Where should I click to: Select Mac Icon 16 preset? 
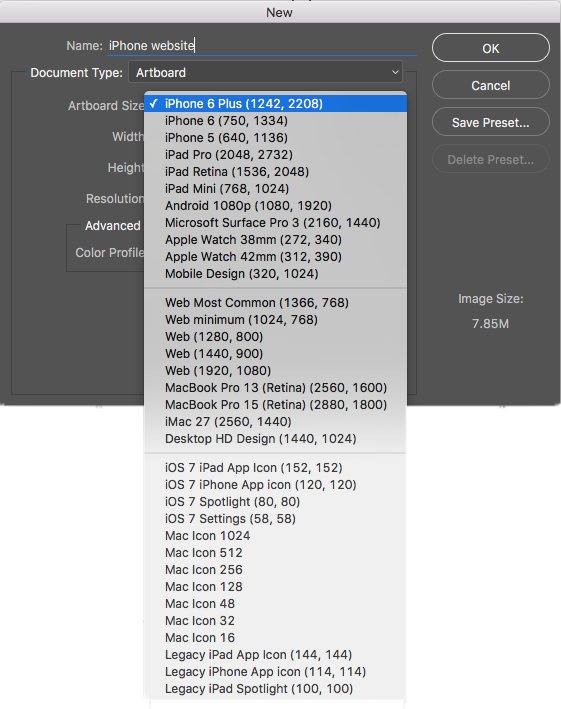click(275, 638)
